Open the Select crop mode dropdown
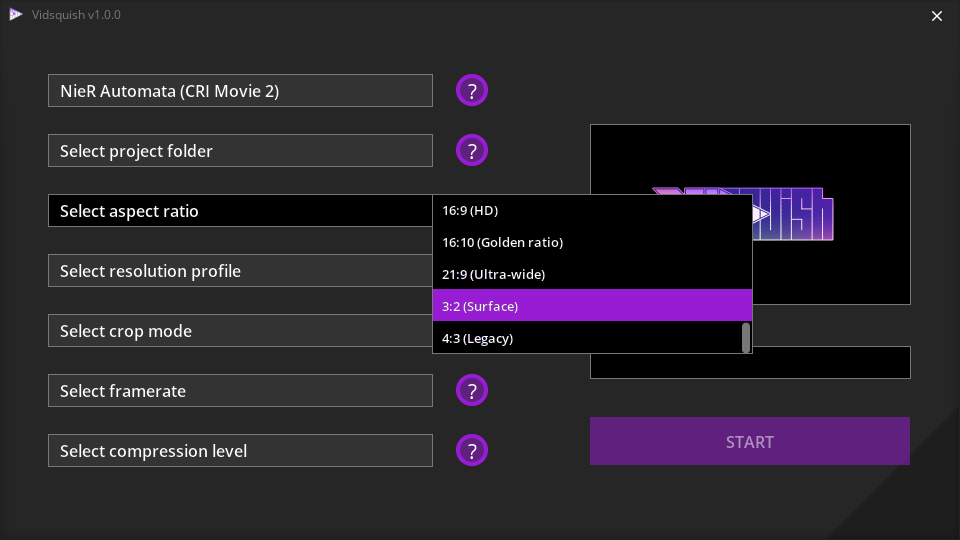This screenshot has width=960, height=540. [x=240, y=331]
